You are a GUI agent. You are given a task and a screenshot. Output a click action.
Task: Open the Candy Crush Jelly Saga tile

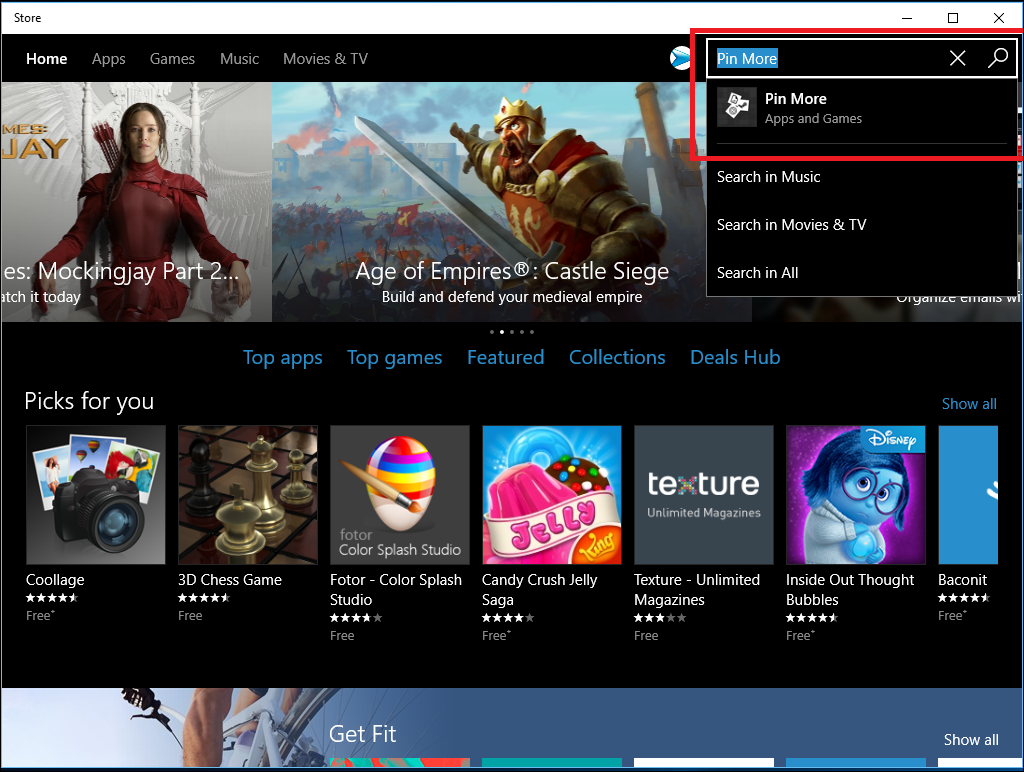pos(552,495)
